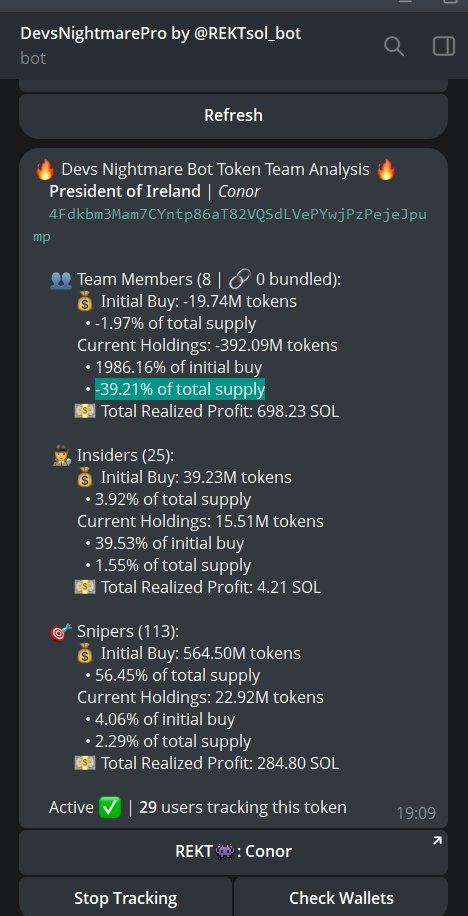
Task: Click the bold President of Ireland token name
Action: pos(125,191)
